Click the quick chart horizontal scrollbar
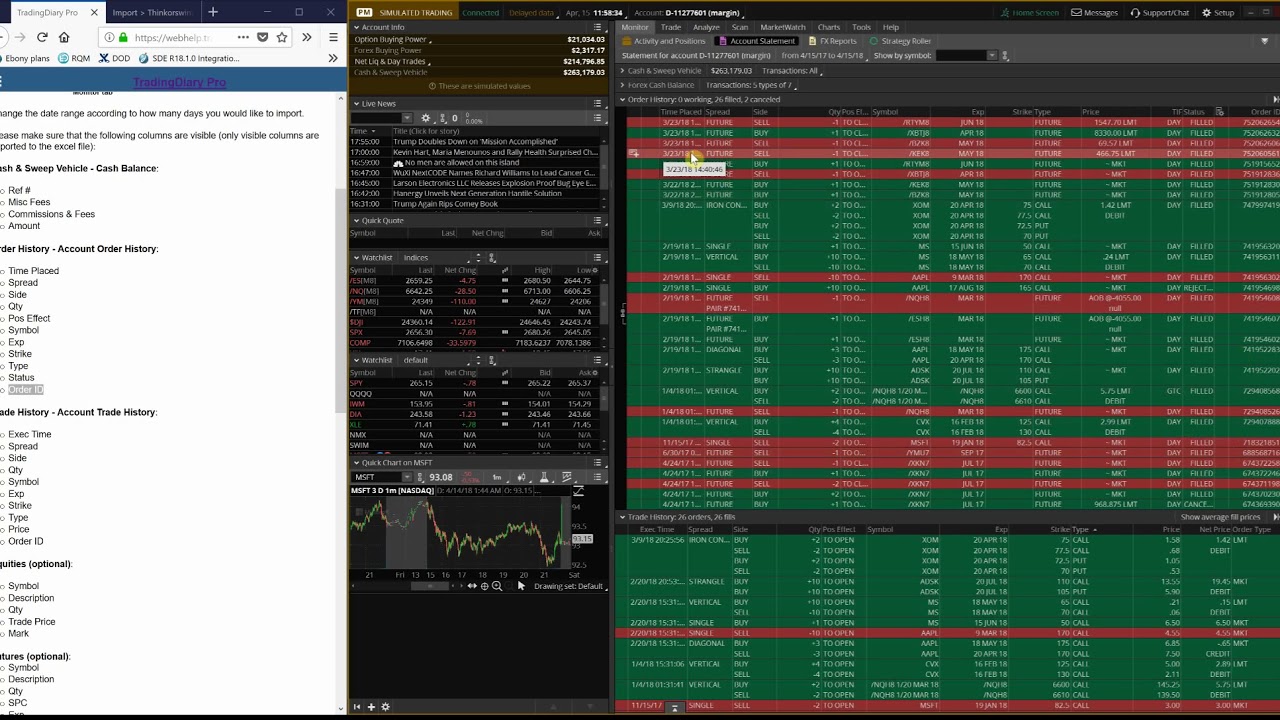1280x720 pixels. pos(428,586)
